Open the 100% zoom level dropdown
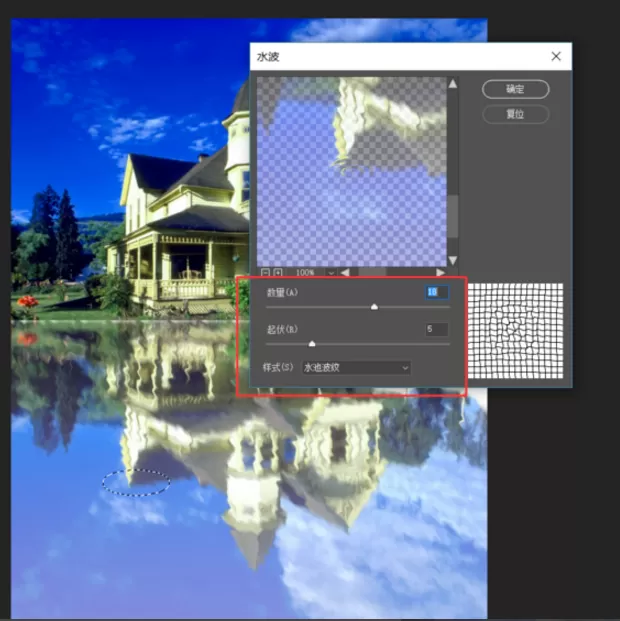The height and width of the screenshot is (621, 620). click(331, 273)
